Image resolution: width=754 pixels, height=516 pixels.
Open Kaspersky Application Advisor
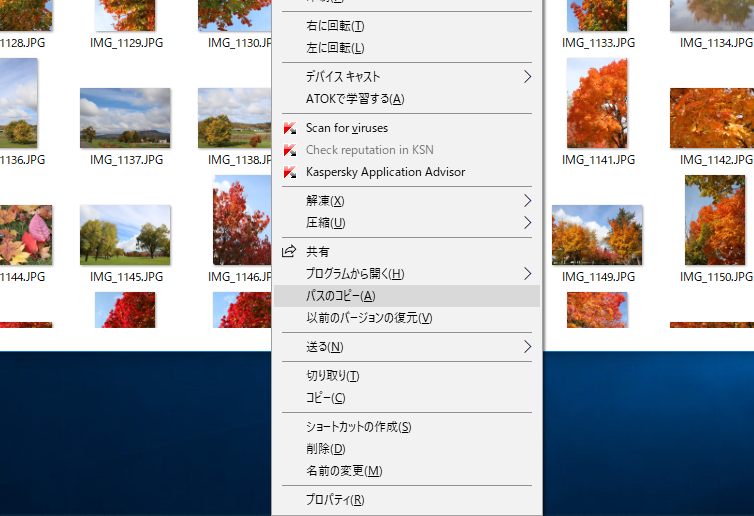[x=407, y=172]
